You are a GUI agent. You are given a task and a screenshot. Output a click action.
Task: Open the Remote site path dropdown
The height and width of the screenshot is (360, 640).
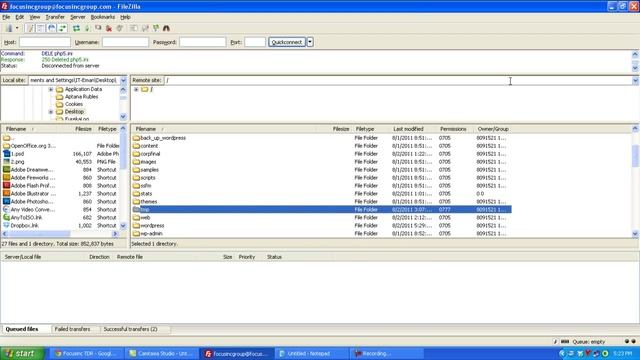(636, 80)
